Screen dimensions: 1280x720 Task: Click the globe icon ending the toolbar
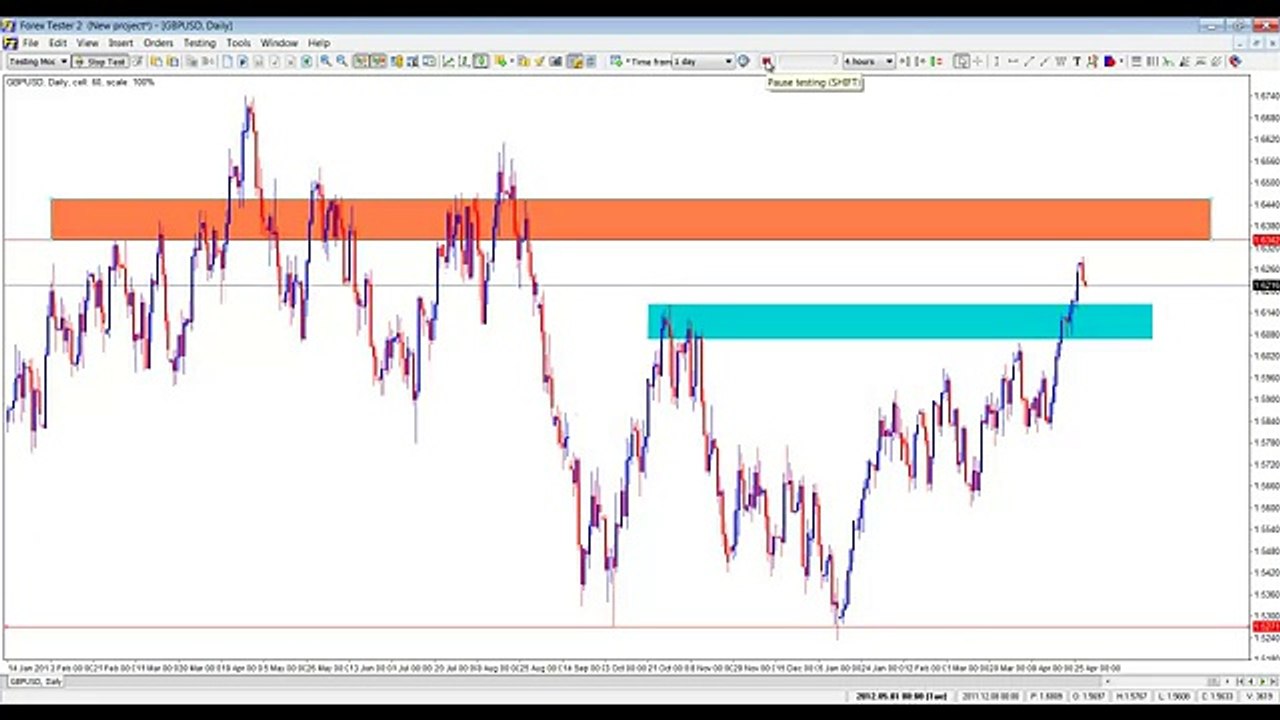[x=1235, y=62]
